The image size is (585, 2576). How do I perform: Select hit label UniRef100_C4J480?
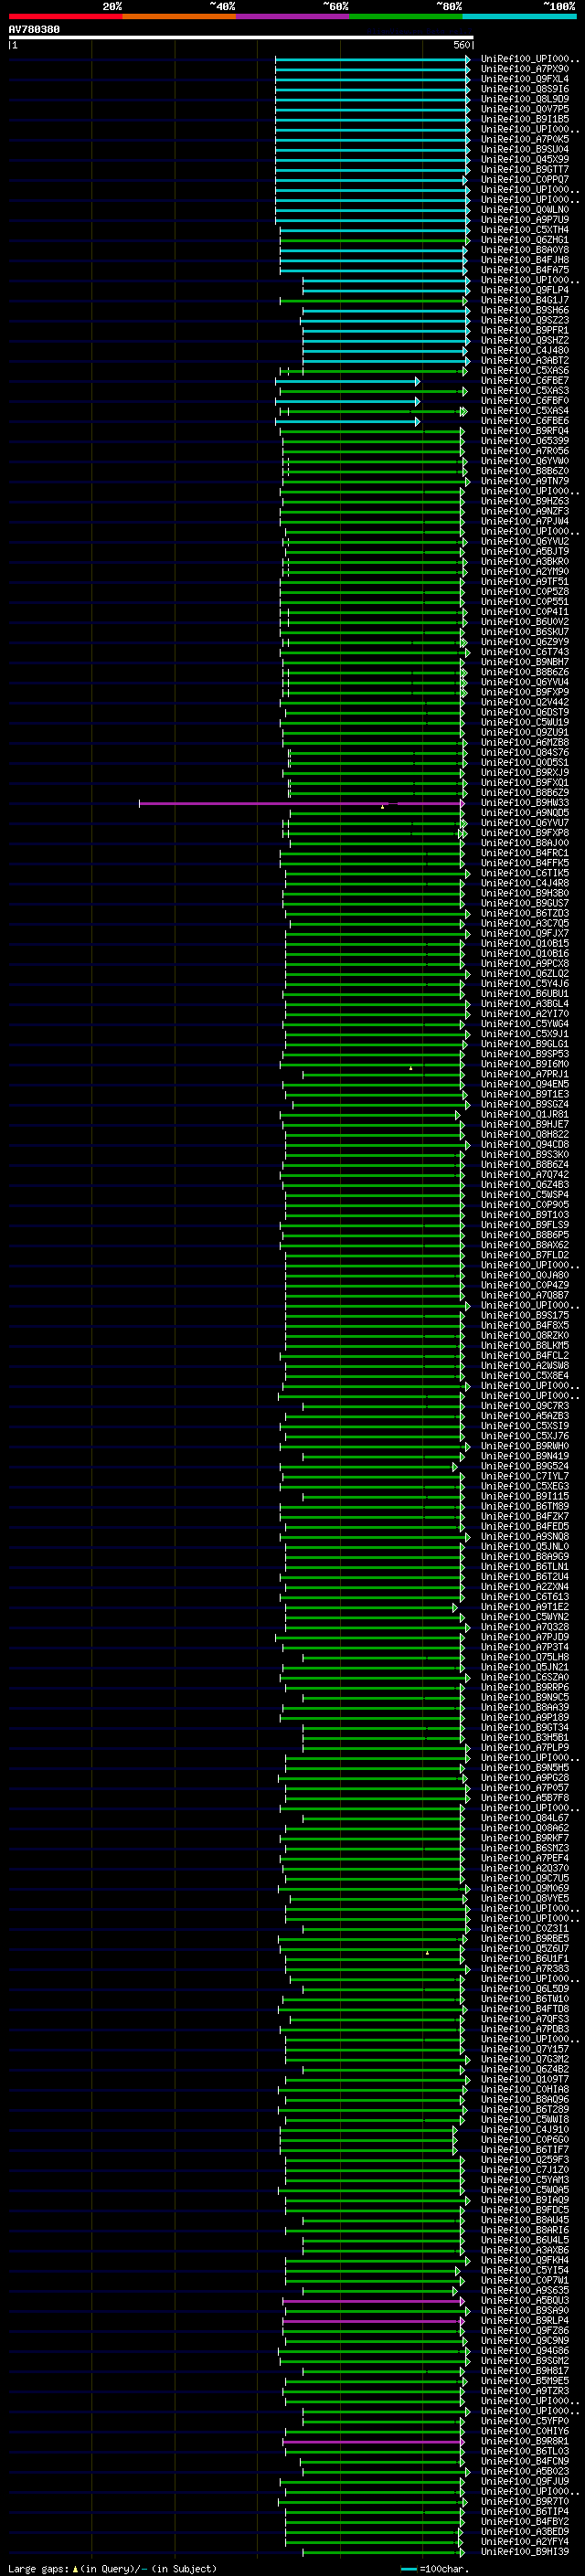525,350
